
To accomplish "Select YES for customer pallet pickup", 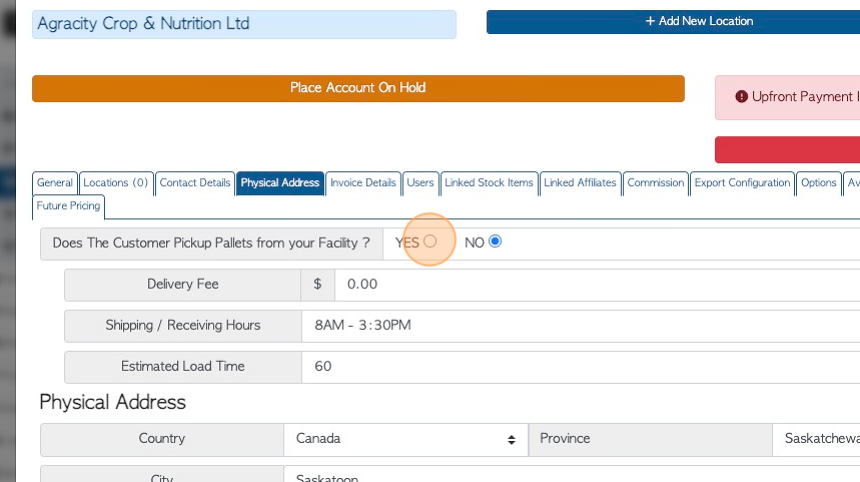I will [x=431, y=241].
